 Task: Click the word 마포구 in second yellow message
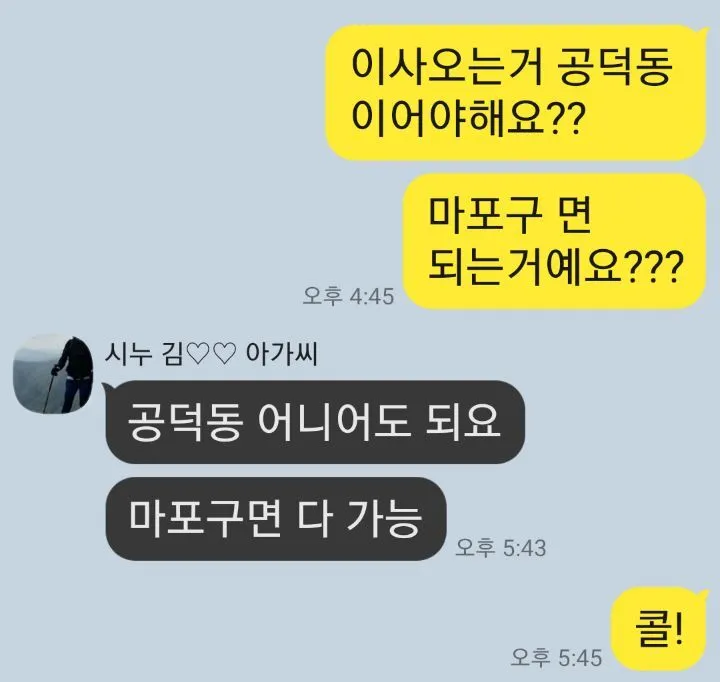tap(484, 216)
